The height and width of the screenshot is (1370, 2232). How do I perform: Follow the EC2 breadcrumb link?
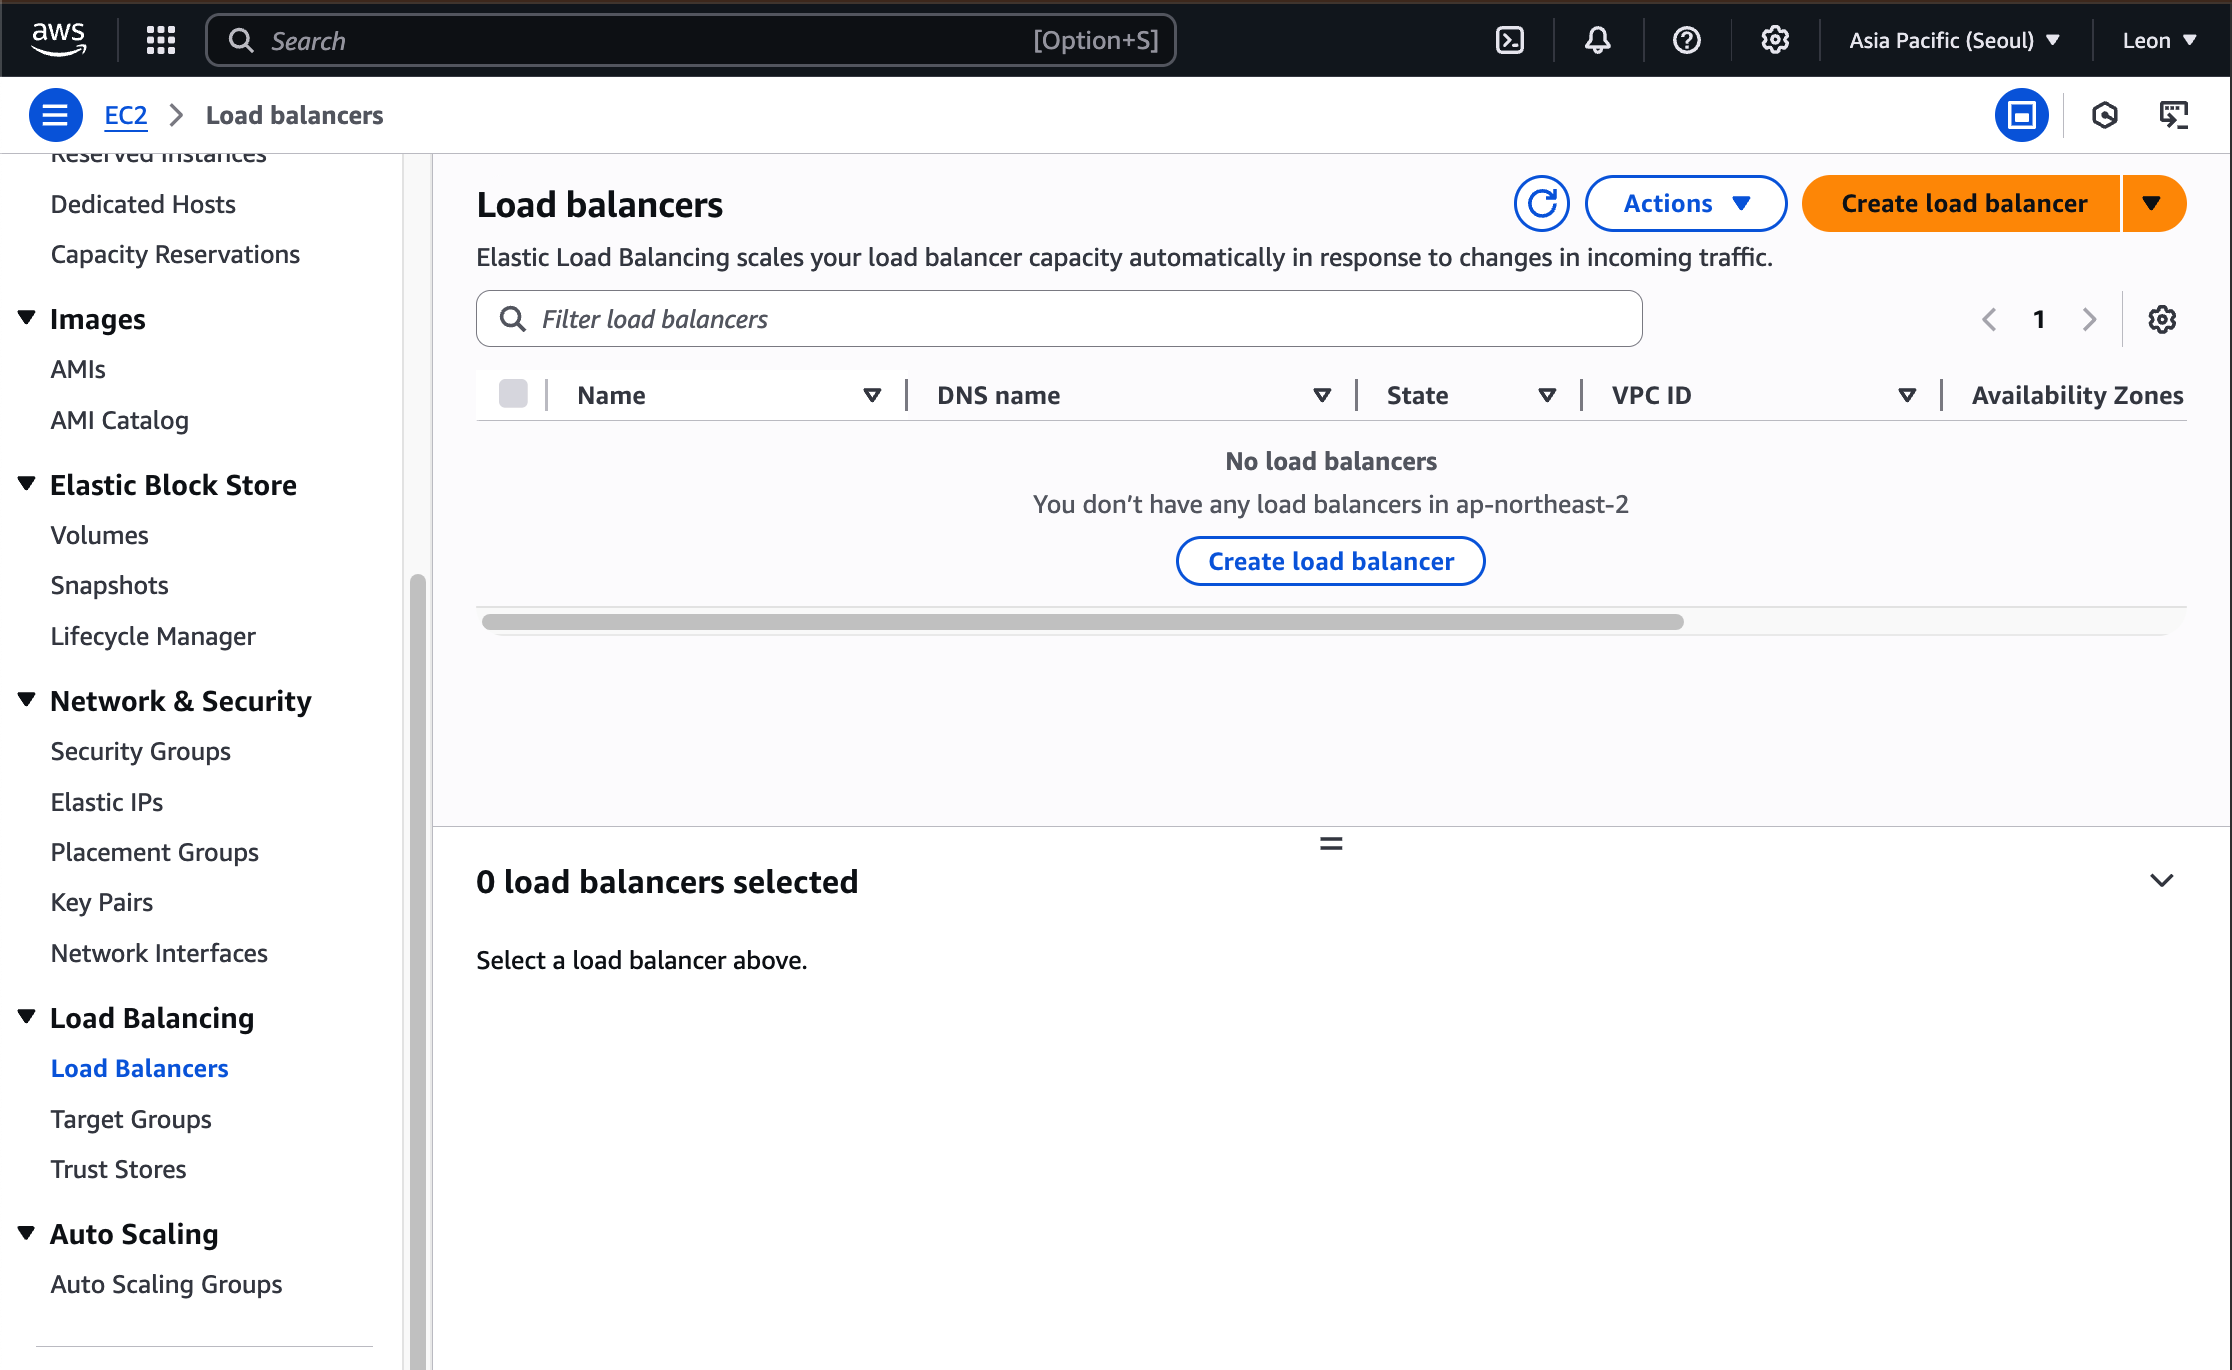tap(125, 115)
